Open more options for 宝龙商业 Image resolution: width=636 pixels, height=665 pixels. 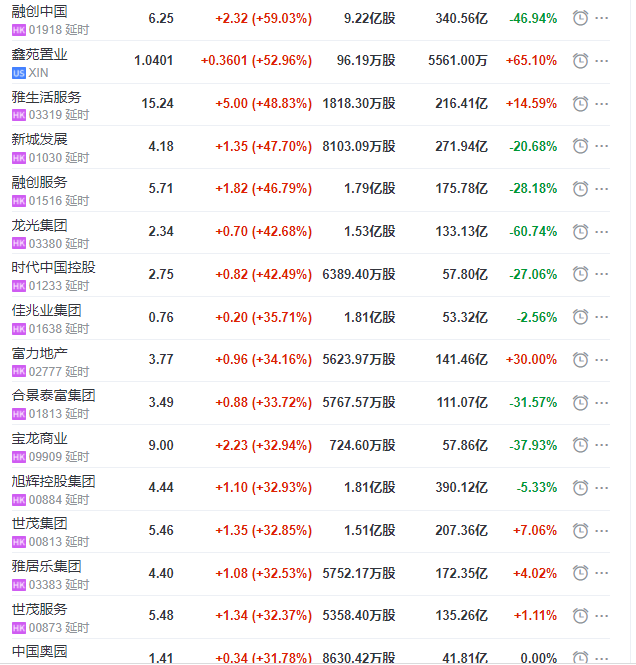[602, 445]
